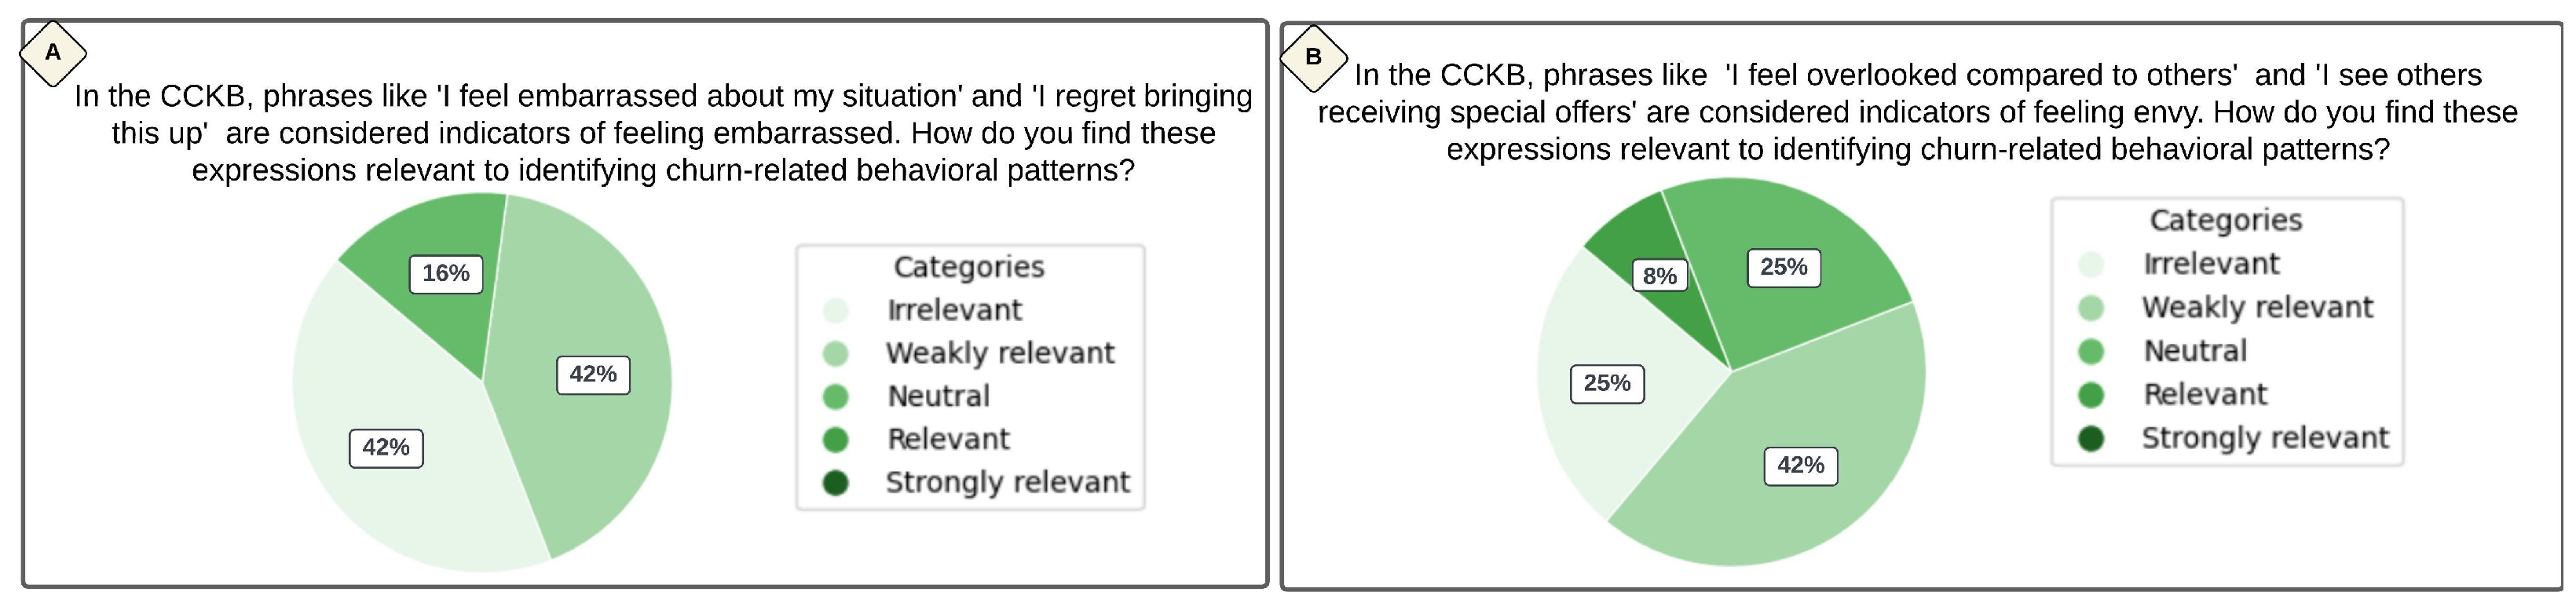Click the diamond marker labeled B
The image size is (2576, 614).
point(1313,57)
